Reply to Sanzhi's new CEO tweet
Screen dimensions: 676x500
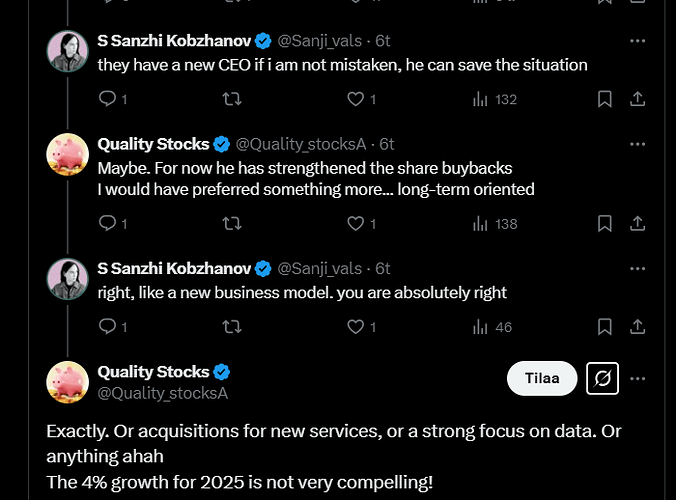coord(113,99)
